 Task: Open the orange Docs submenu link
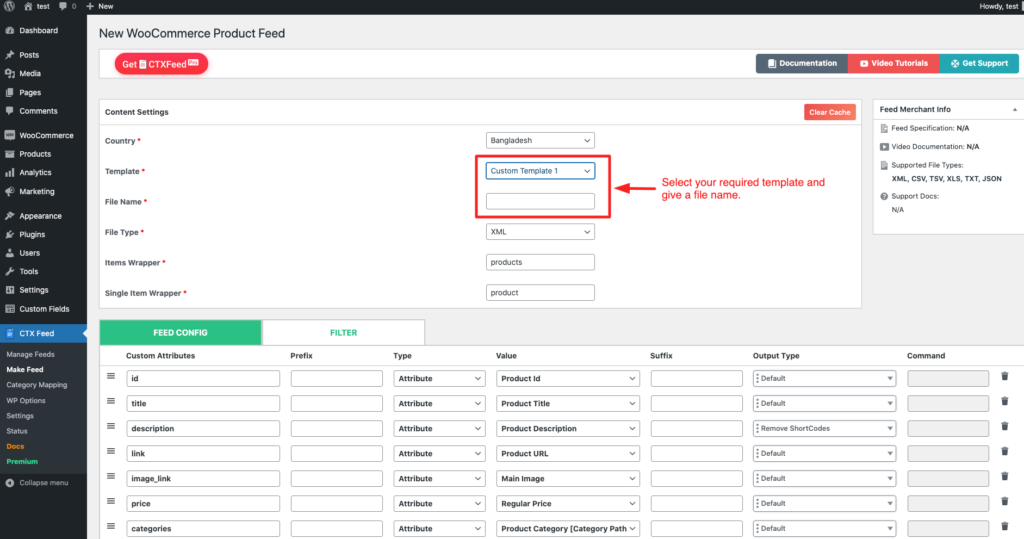[x=15, y=446]
